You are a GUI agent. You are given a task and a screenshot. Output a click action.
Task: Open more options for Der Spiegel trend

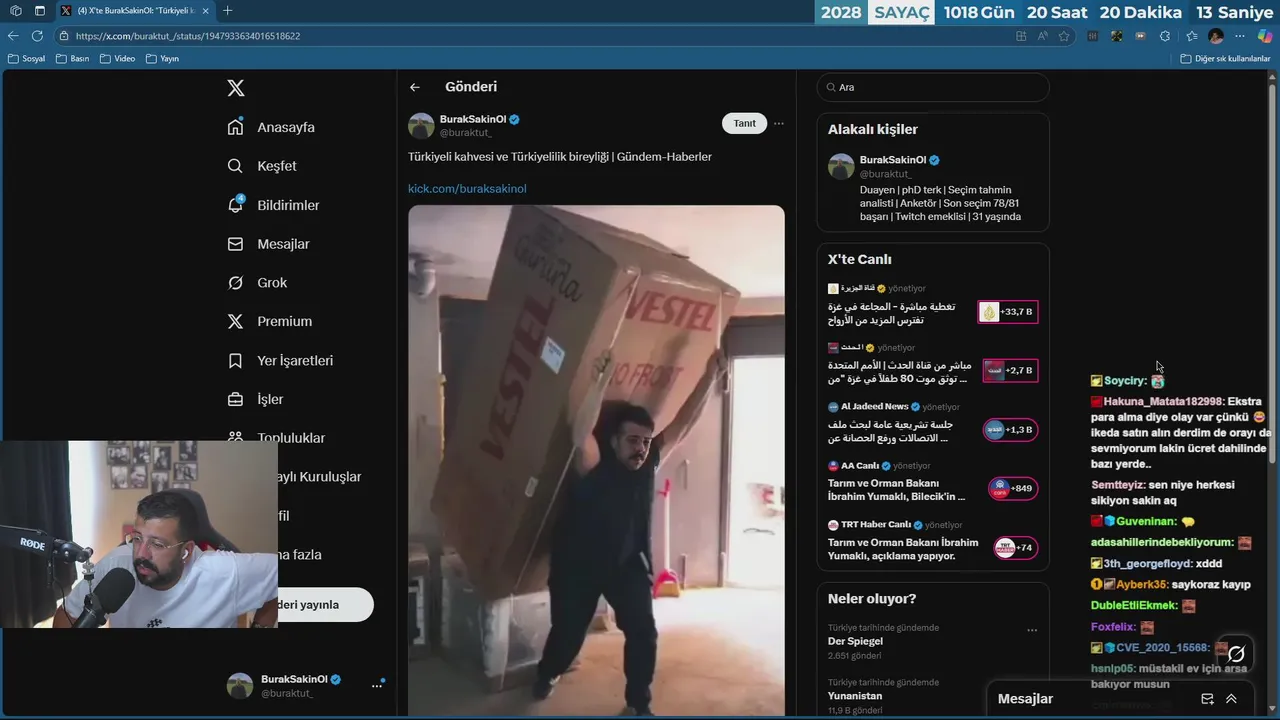click(x=1032, y=630)
